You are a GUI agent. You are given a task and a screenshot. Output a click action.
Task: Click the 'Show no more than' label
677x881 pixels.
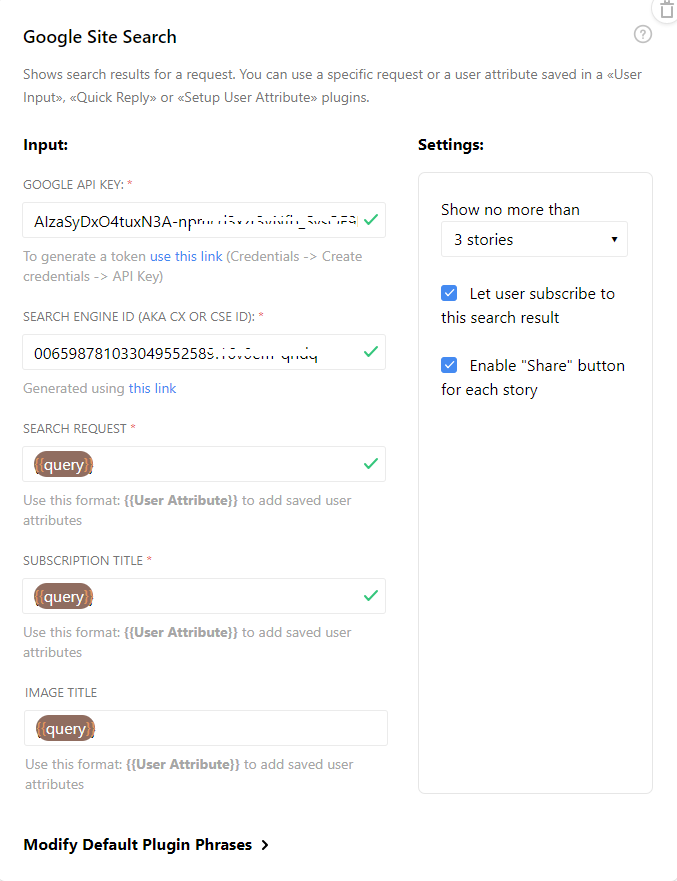(x=510, y=210)
